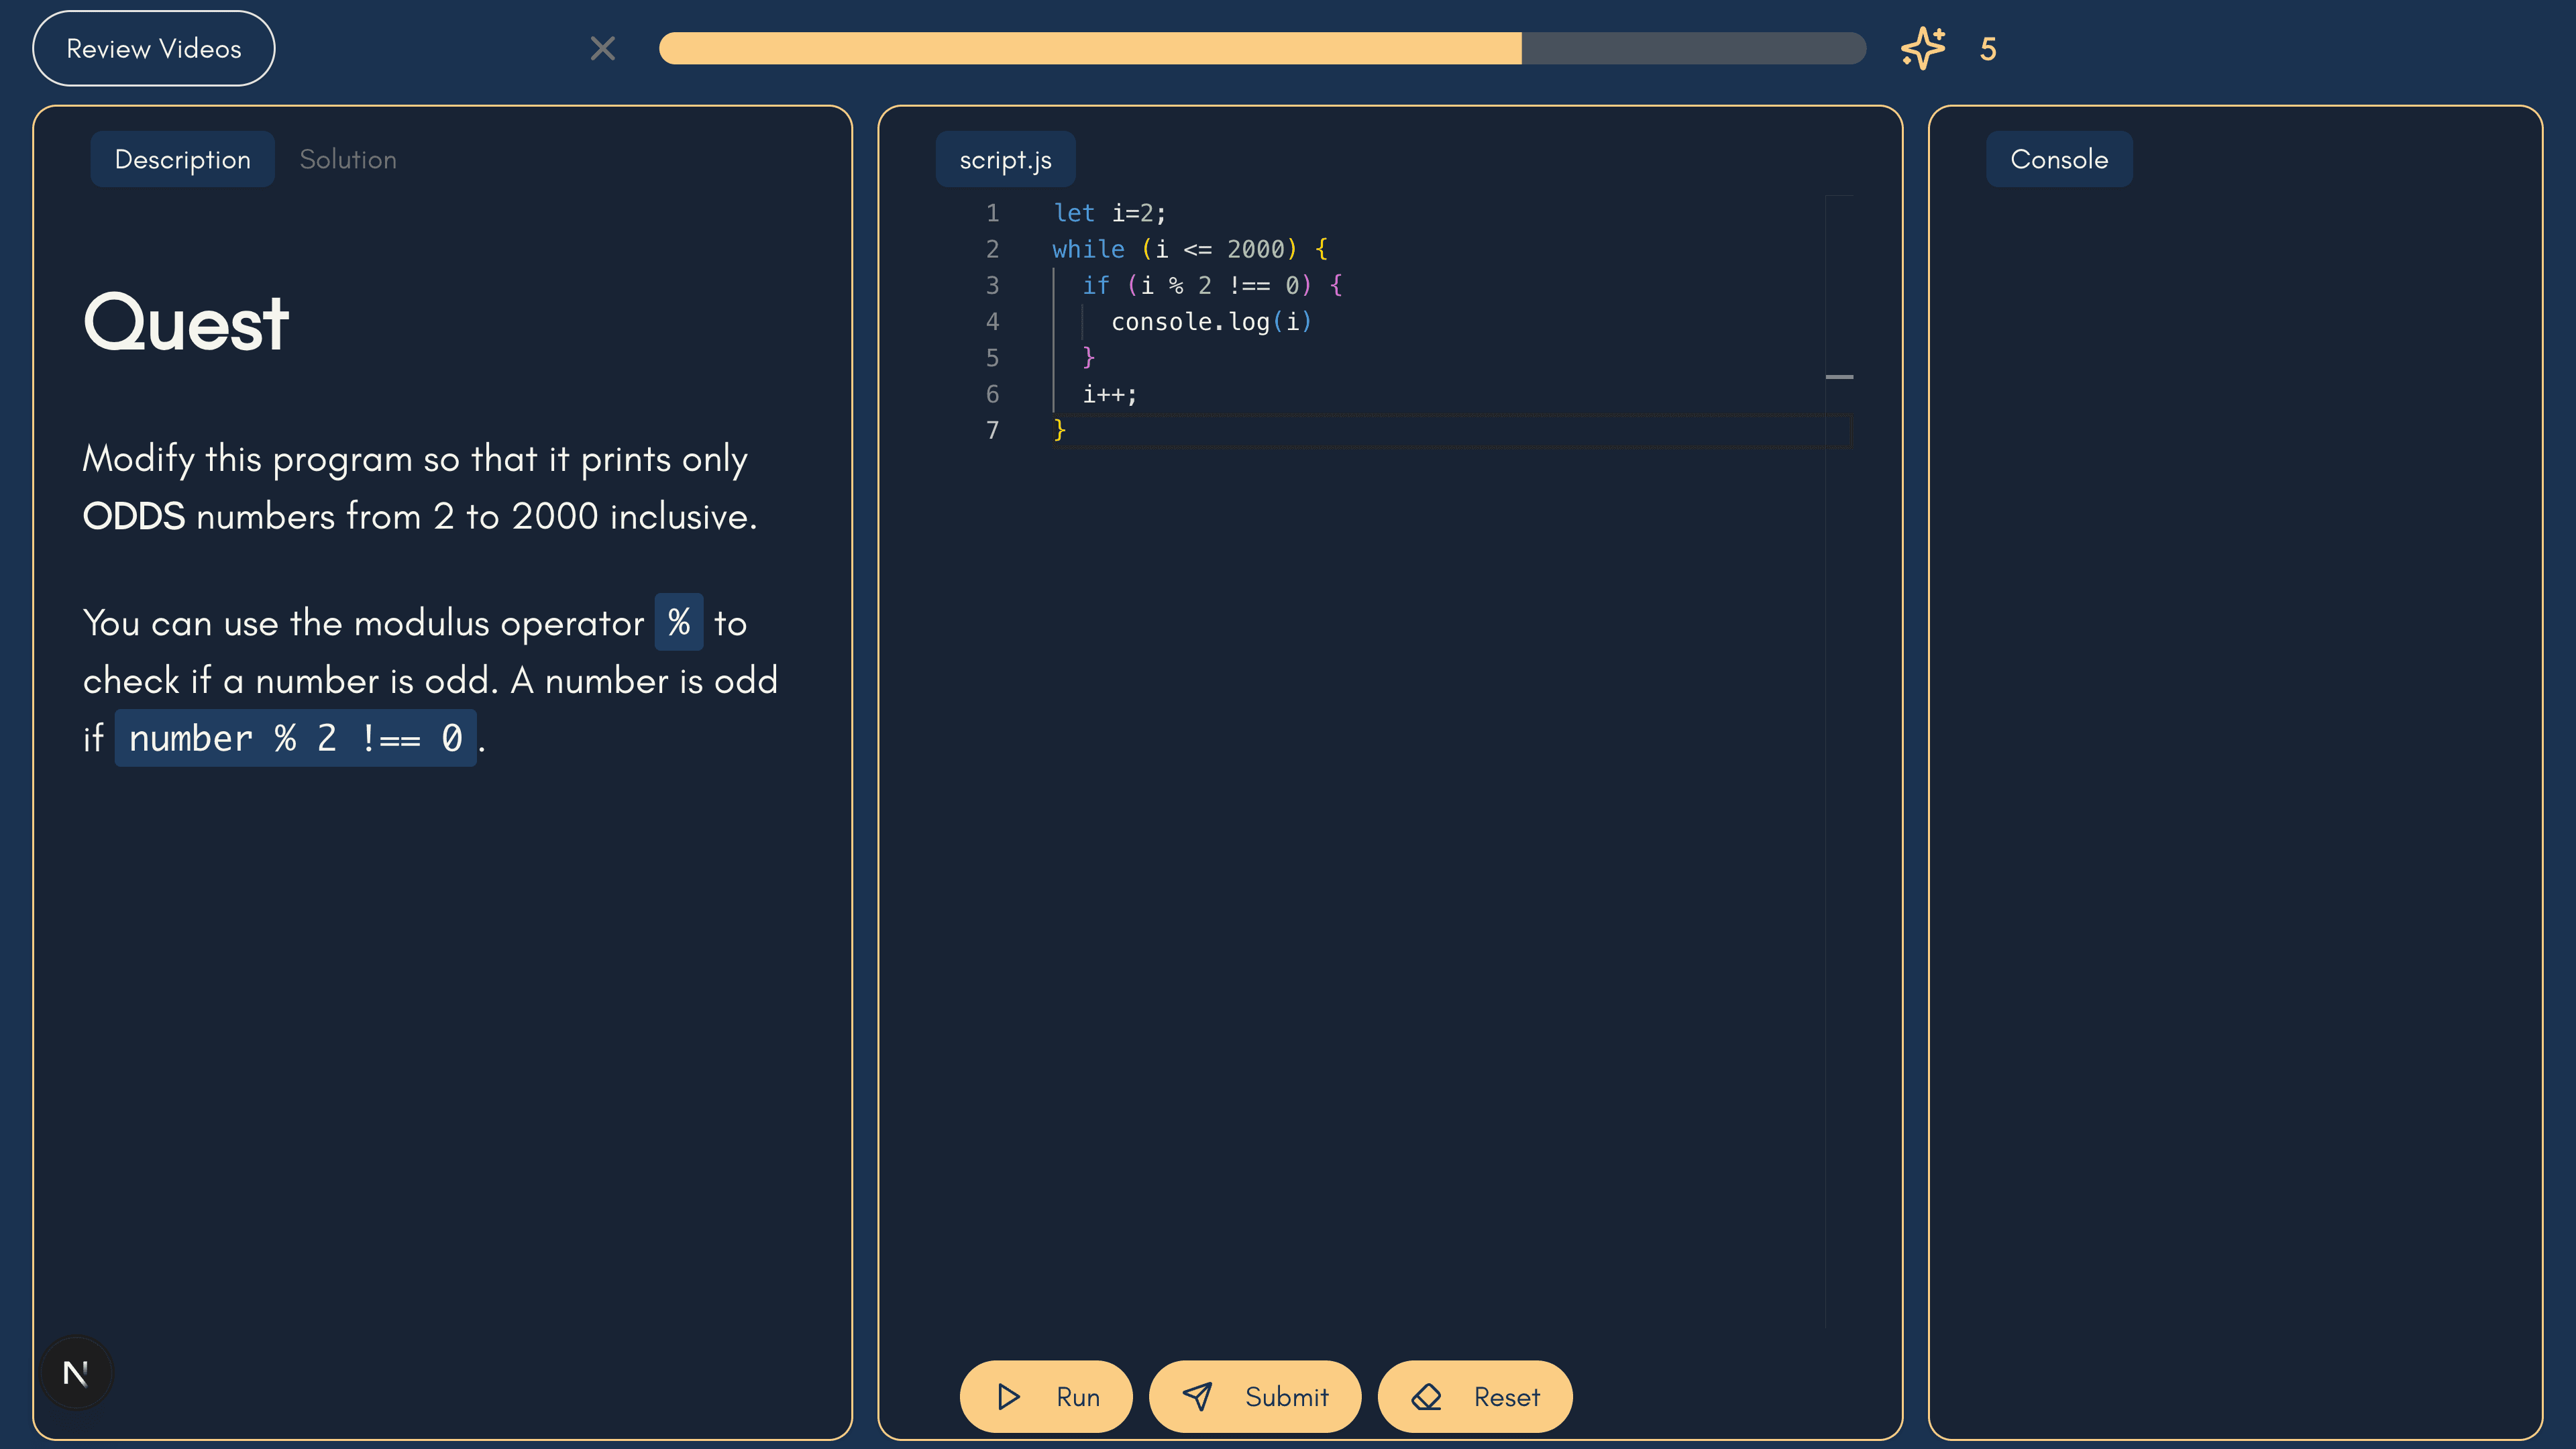Click the eraser icon in Reset
2576x1449 pixels.
point(1426,1396)
